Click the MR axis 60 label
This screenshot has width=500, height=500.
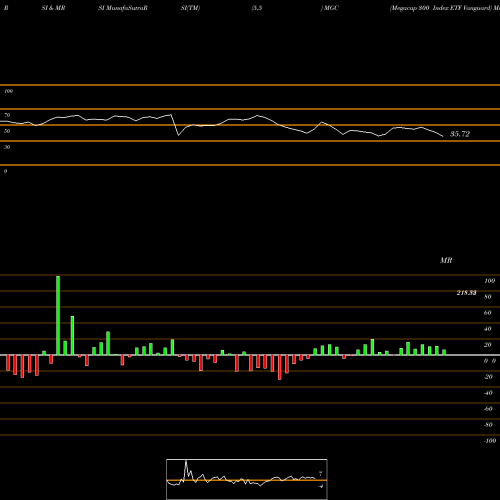[487, 313]
